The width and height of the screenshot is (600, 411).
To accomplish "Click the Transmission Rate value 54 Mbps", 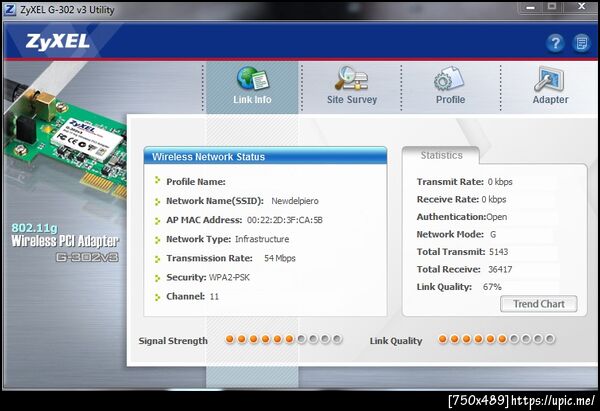I will [280, 258].
